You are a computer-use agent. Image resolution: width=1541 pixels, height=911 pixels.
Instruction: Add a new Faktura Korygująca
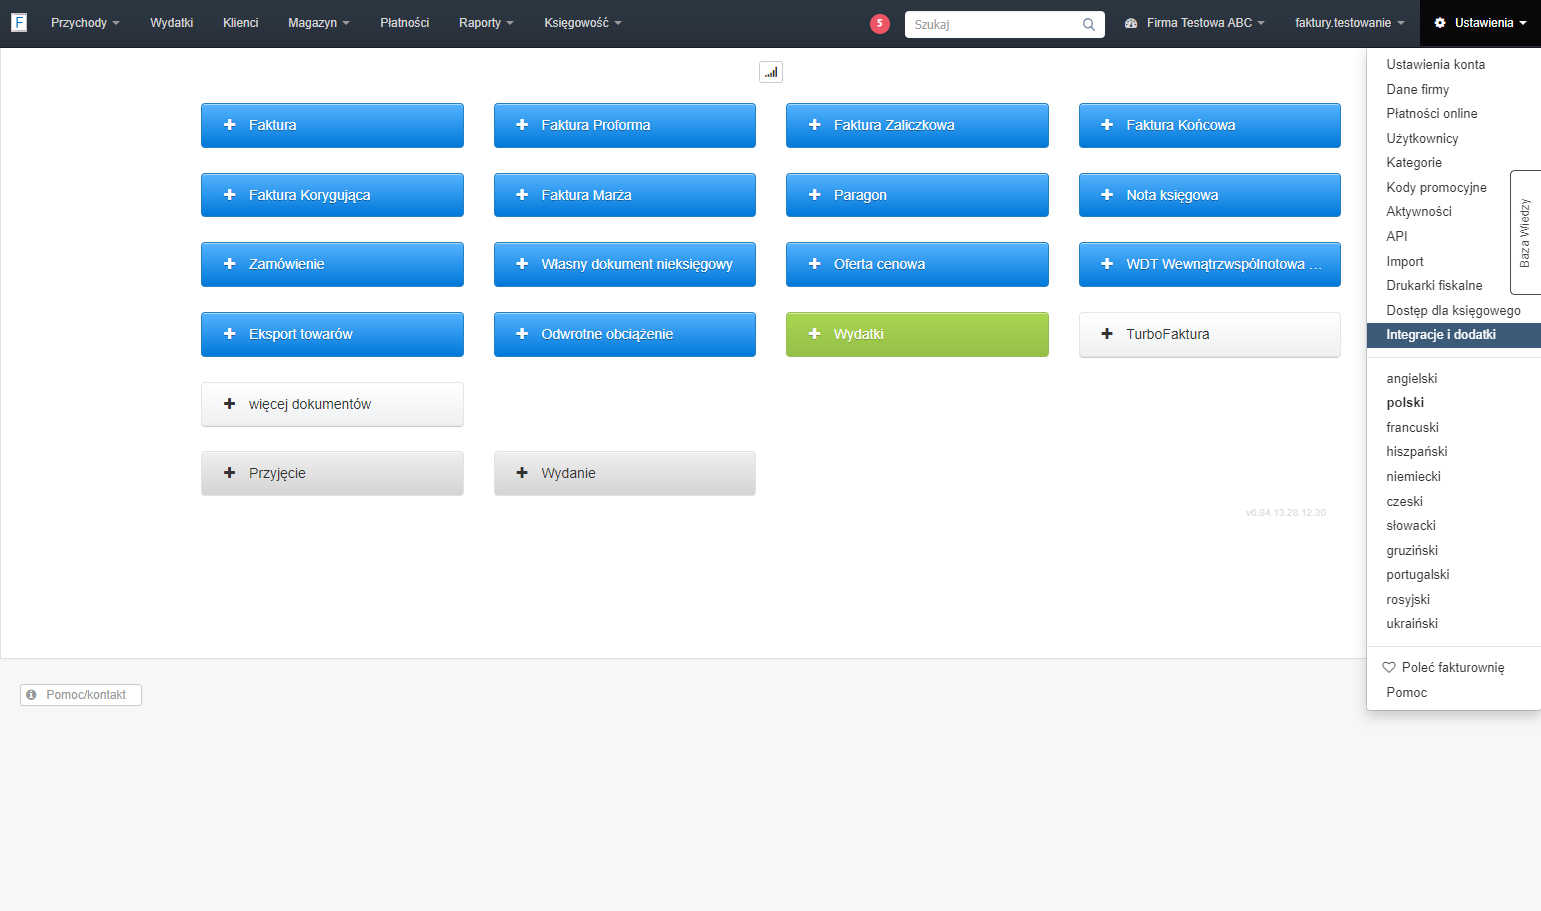[x=332, y=195]
